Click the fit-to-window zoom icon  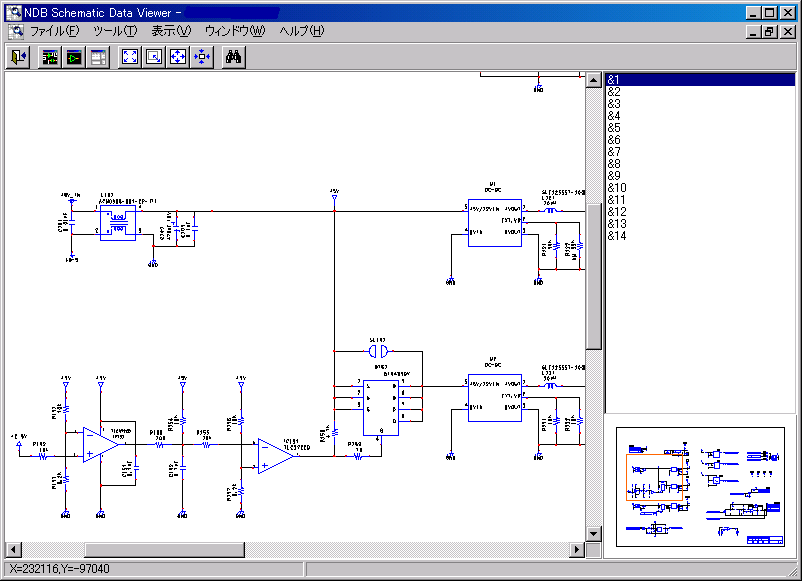(130, 58)
